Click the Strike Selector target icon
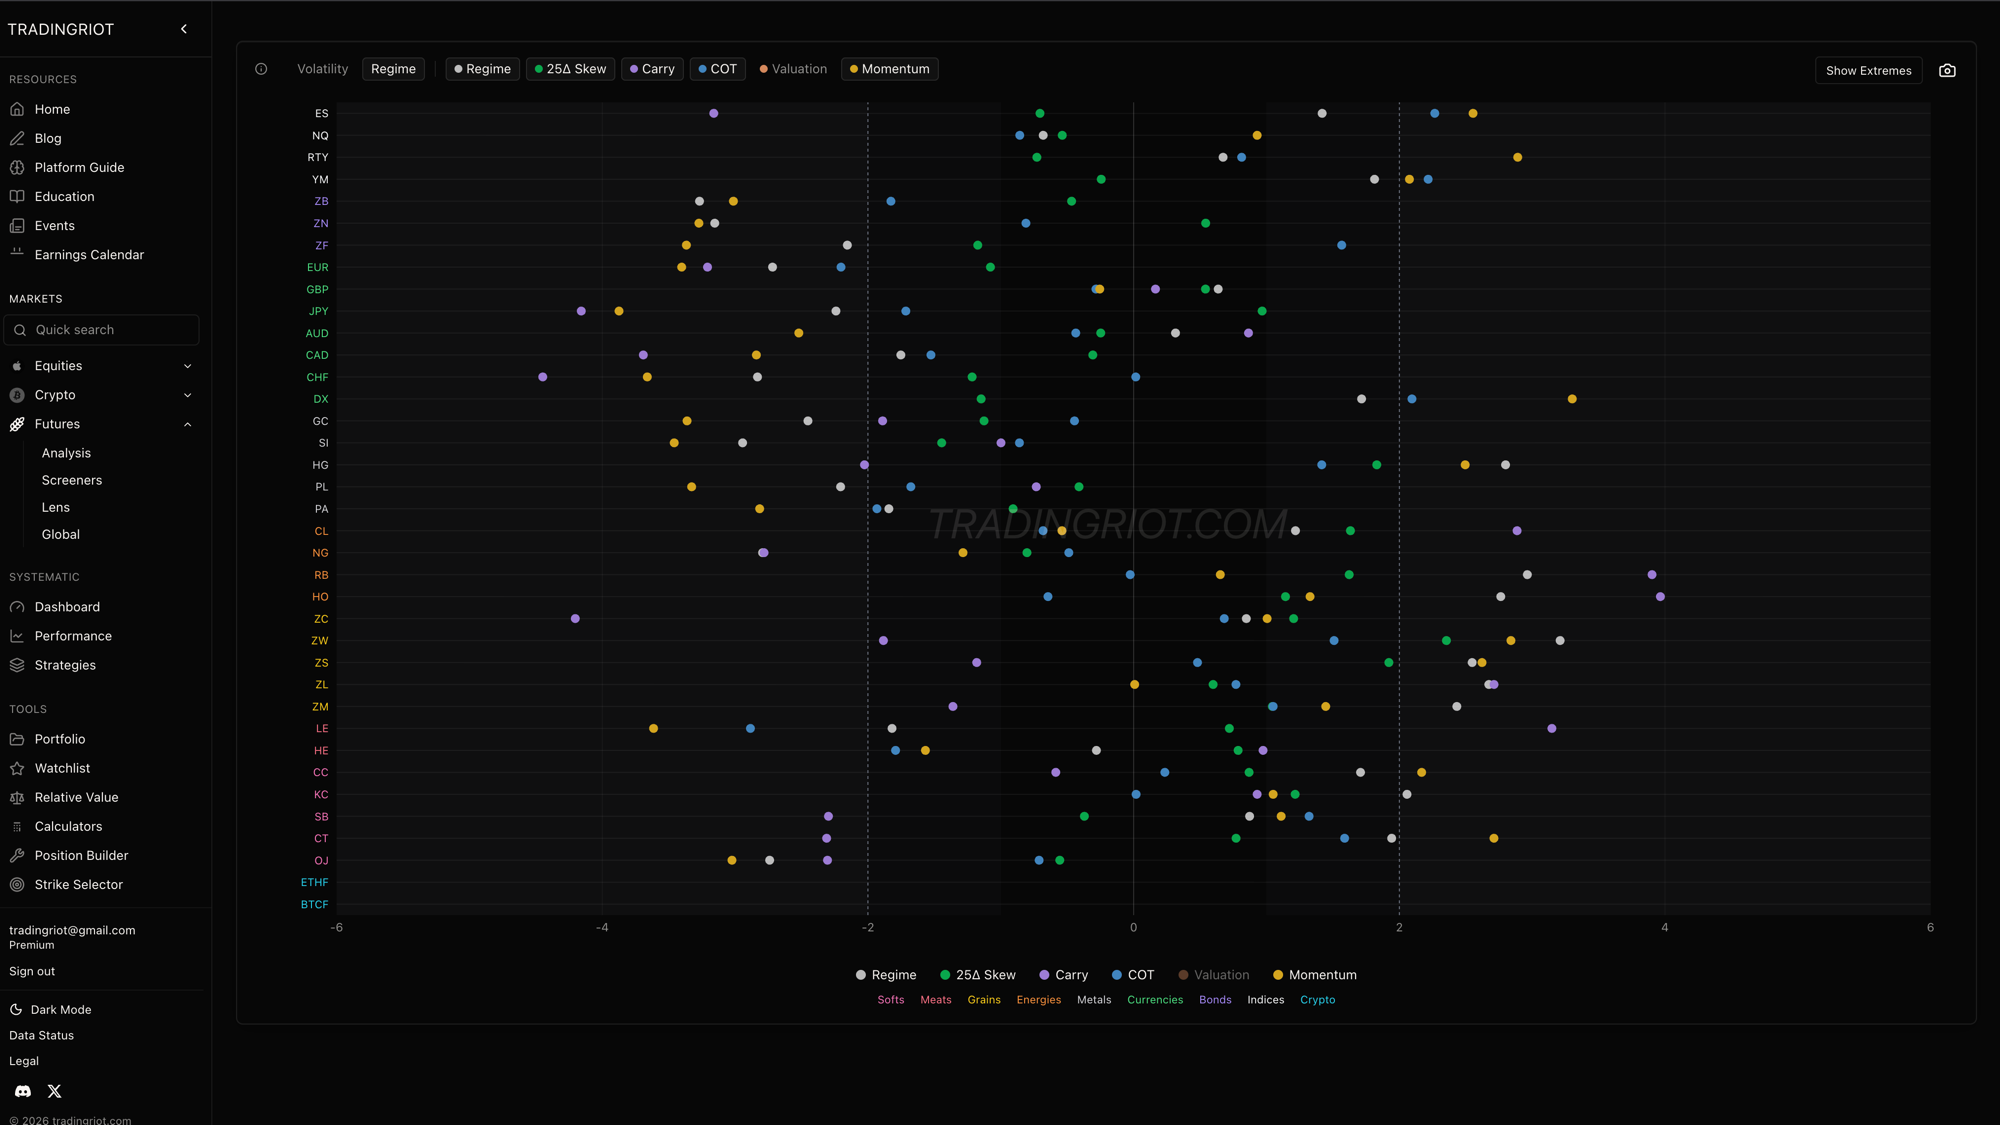The image size is (2000, 1125). tap(17, 884)
